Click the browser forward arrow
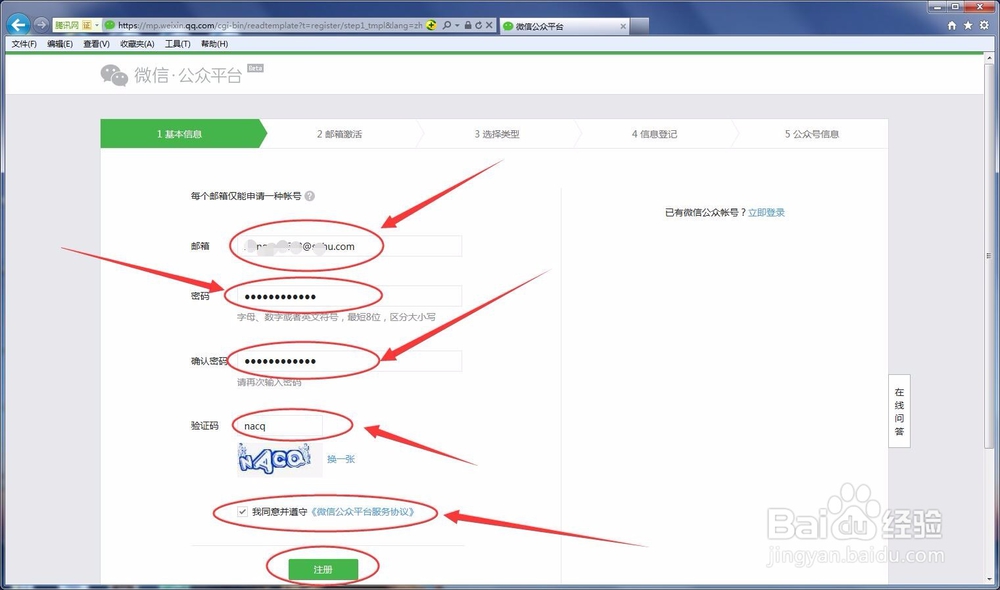The width and height of the screenshot is (1000, 590). click(x=41, y=25)
